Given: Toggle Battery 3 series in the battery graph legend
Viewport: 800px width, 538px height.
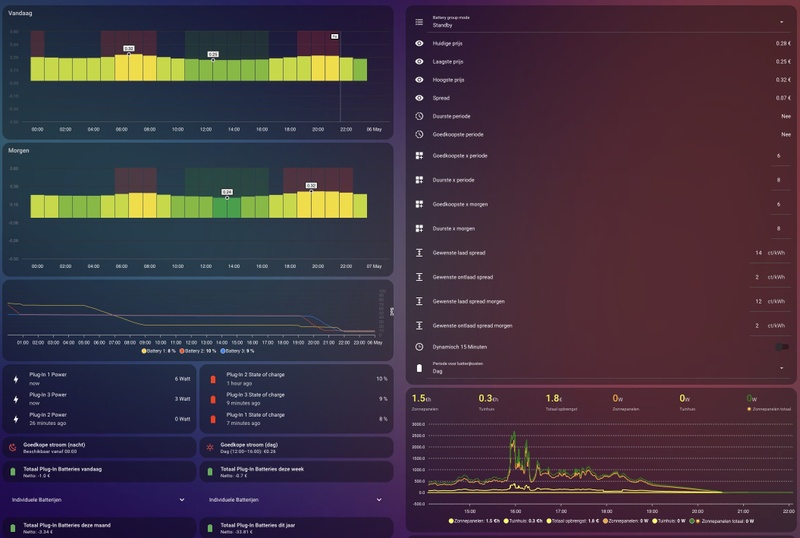Looking at the screenshot, I should [237, 351].
